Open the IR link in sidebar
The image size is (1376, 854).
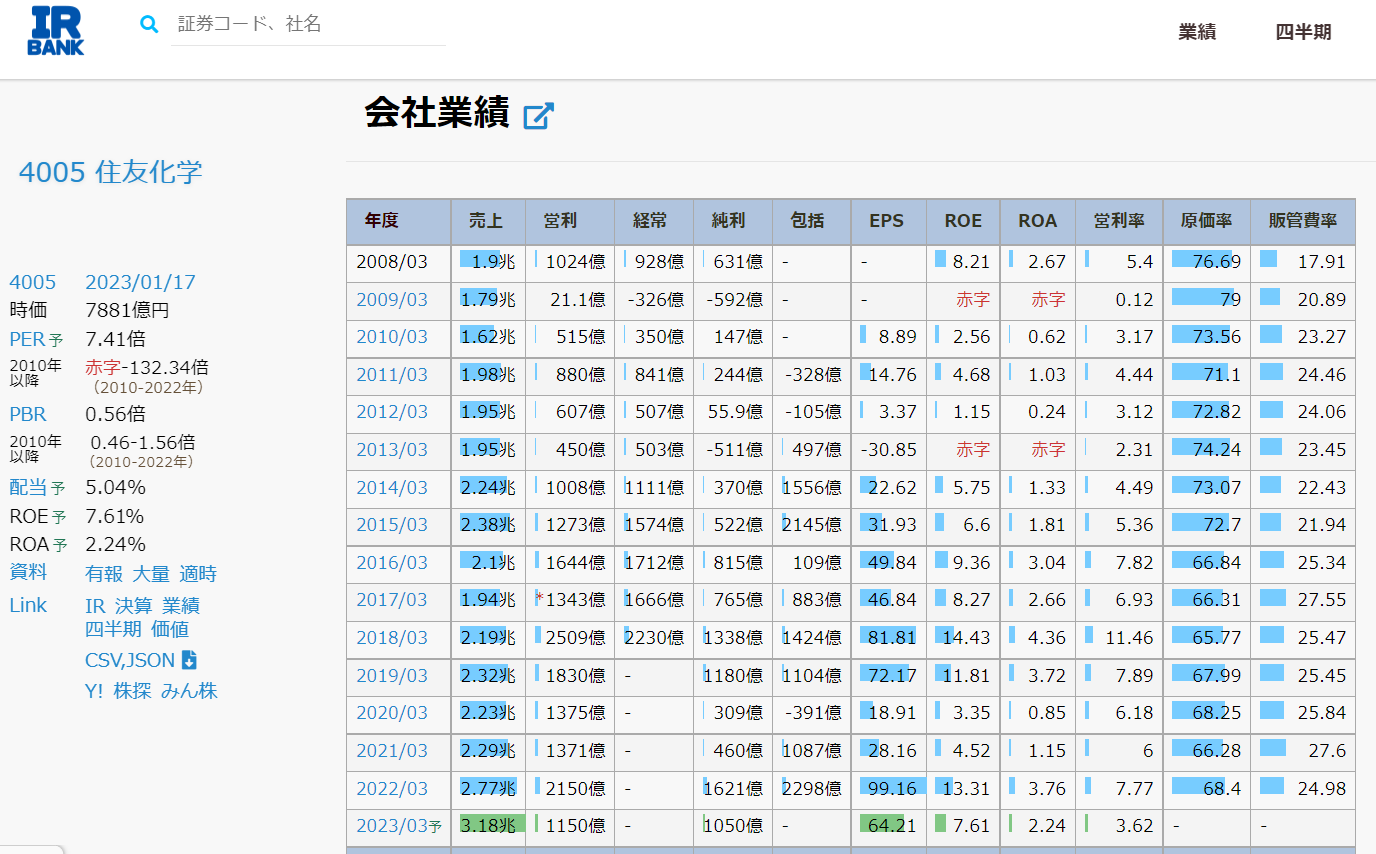[95, 606]
